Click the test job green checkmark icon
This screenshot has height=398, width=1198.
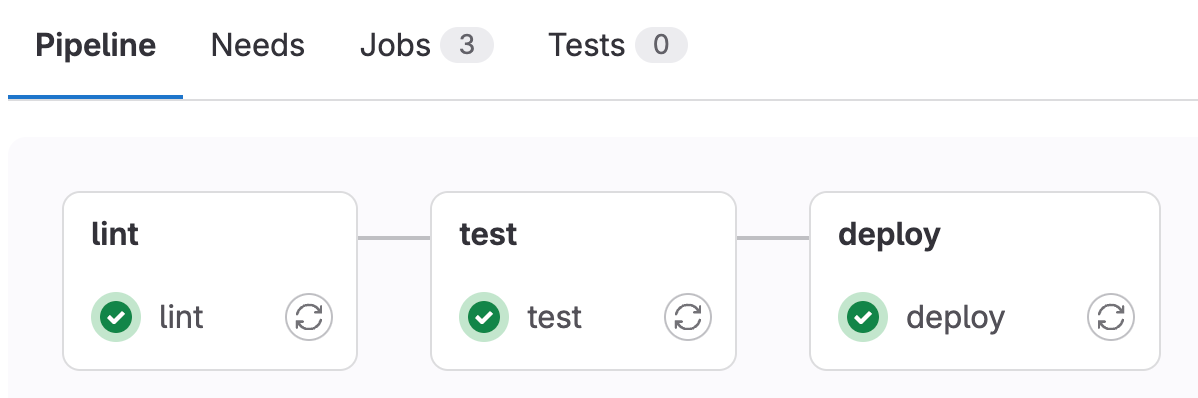[x=484, y=317]
